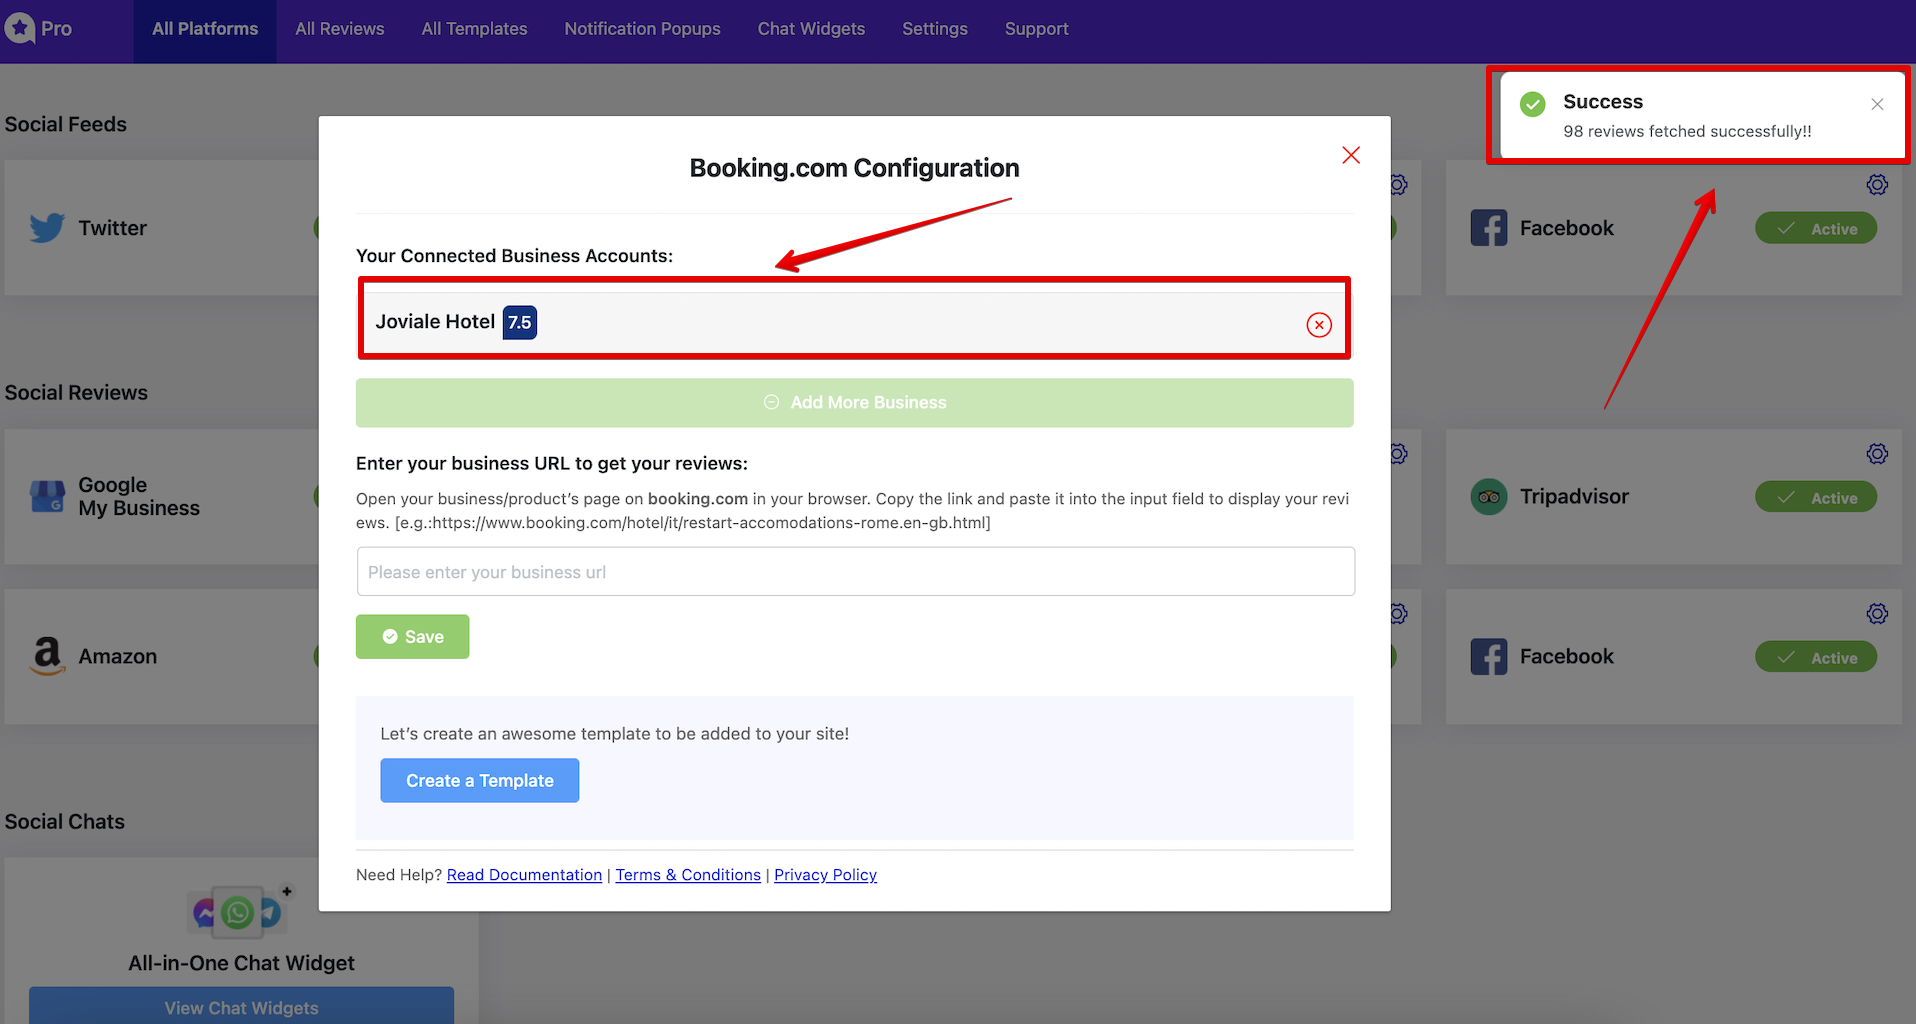Dismiss the Success notification
The width and height of the screenshot is (1916, 1024).
click(x=1877, y=104)
